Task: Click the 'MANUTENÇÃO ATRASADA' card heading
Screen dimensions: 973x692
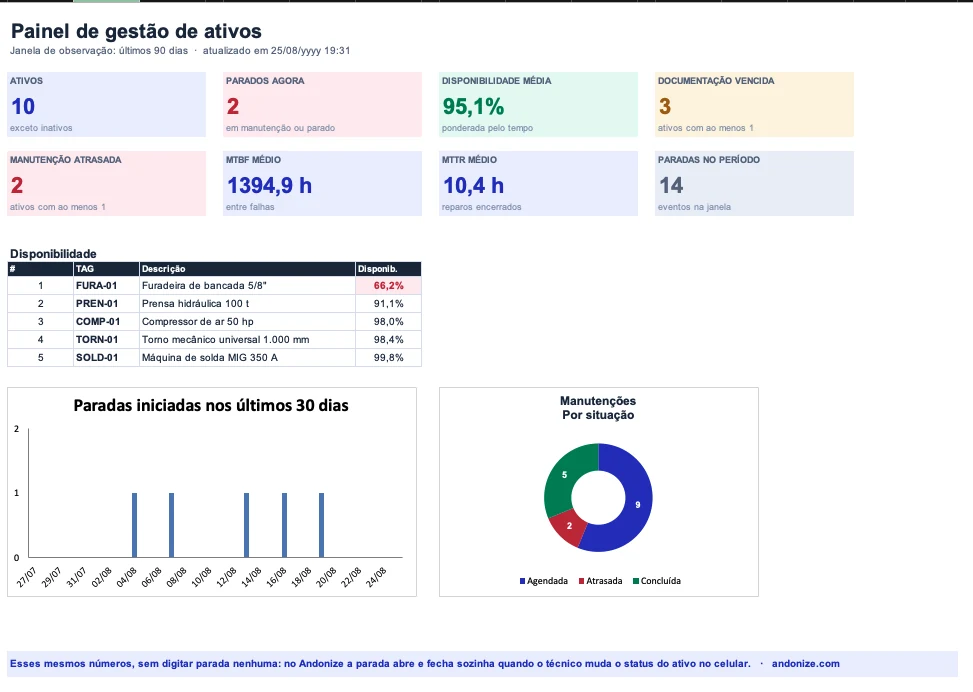Action: [x=65, y=160]
